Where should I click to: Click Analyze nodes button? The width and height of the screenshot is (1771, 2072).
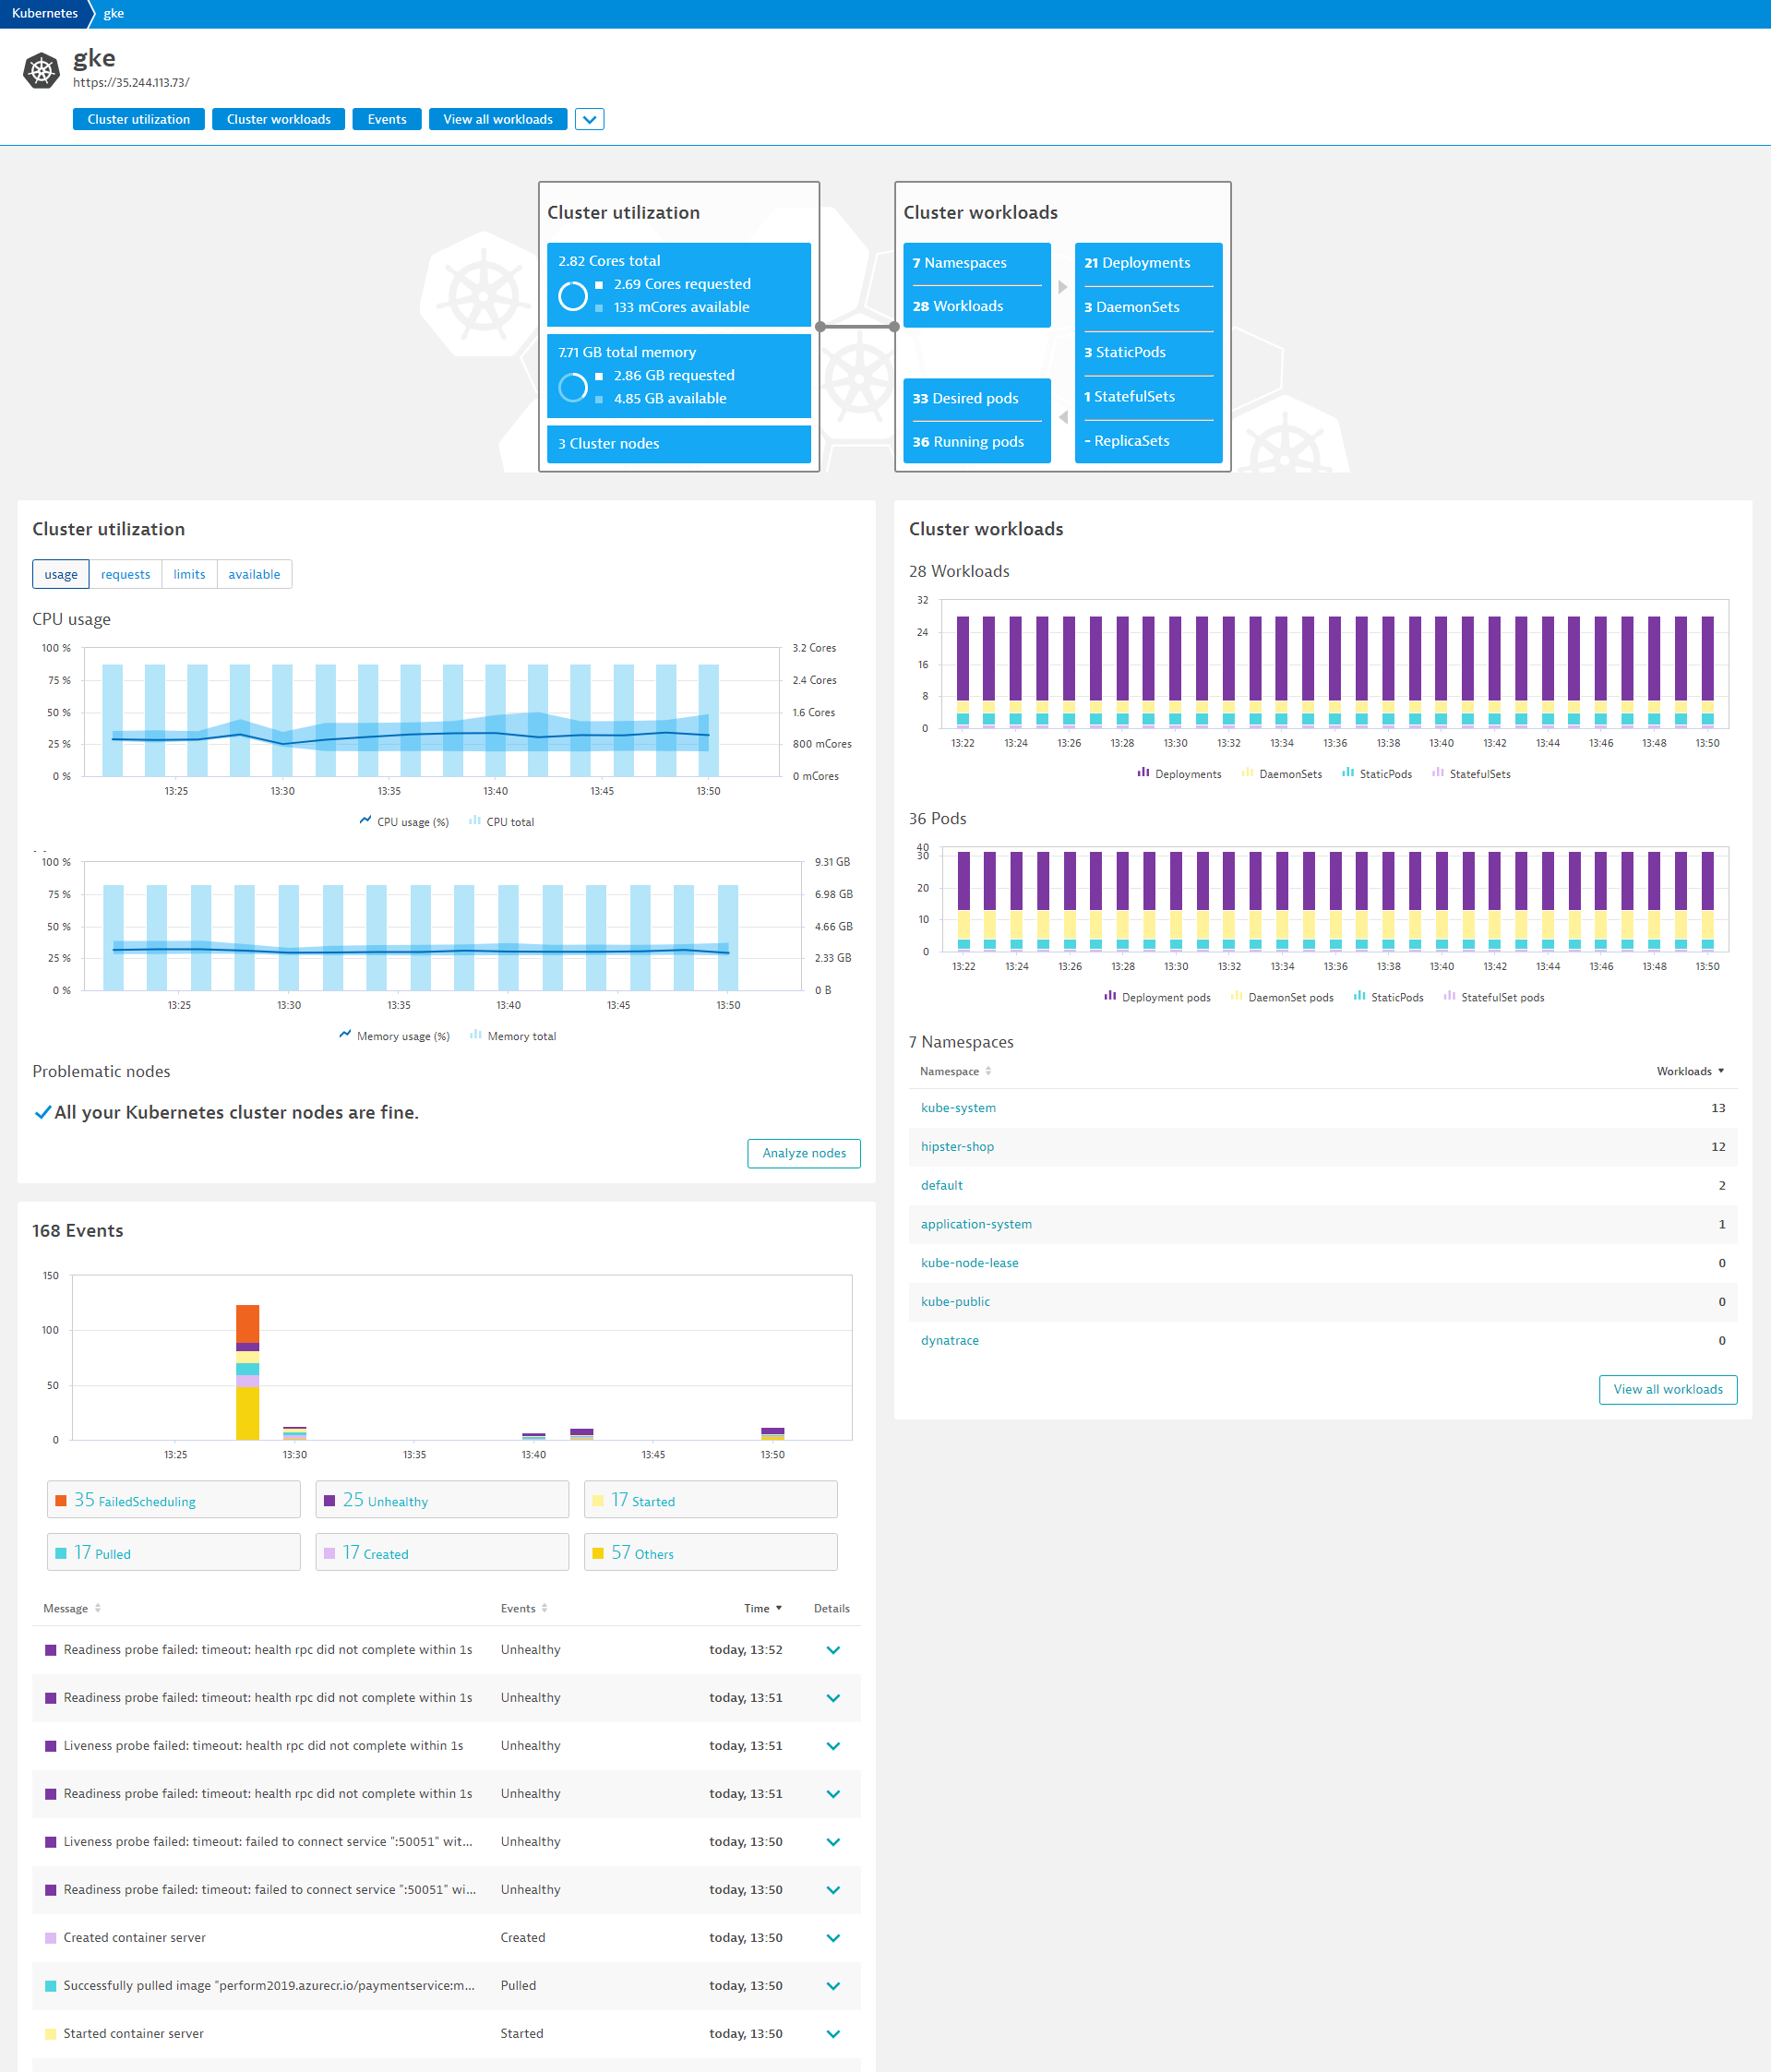coord(804,1153)
